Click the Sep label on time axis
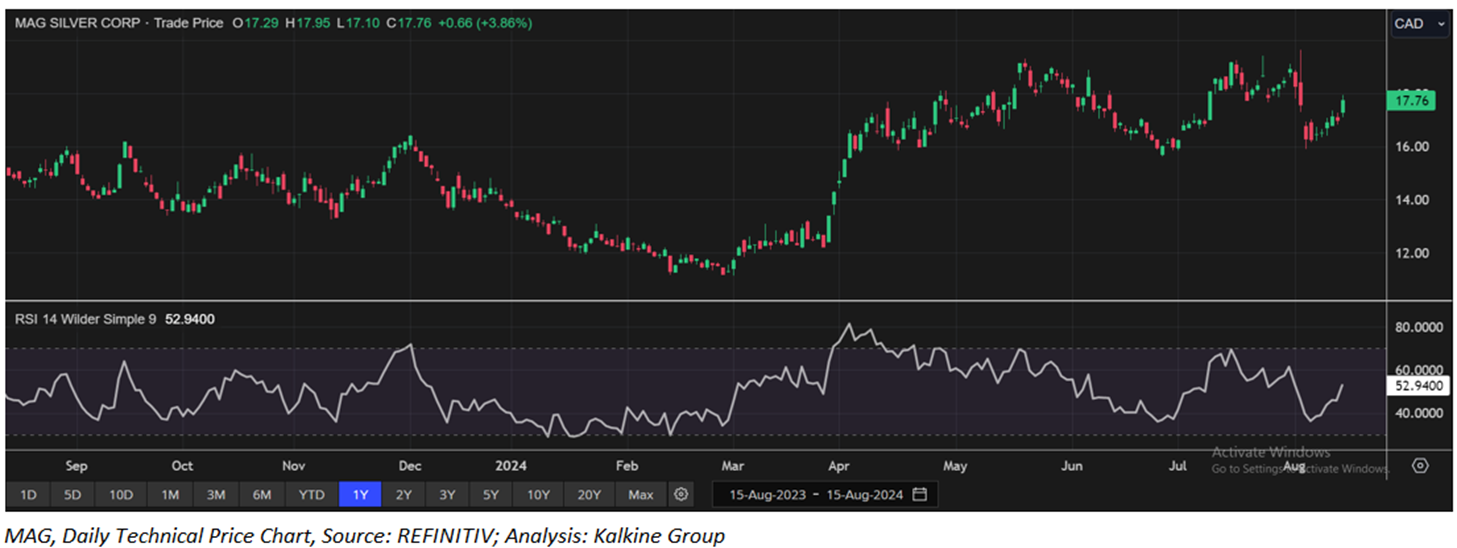This screenshot has height=548, width=1457. pyautogui.click(x=76, y=466)
